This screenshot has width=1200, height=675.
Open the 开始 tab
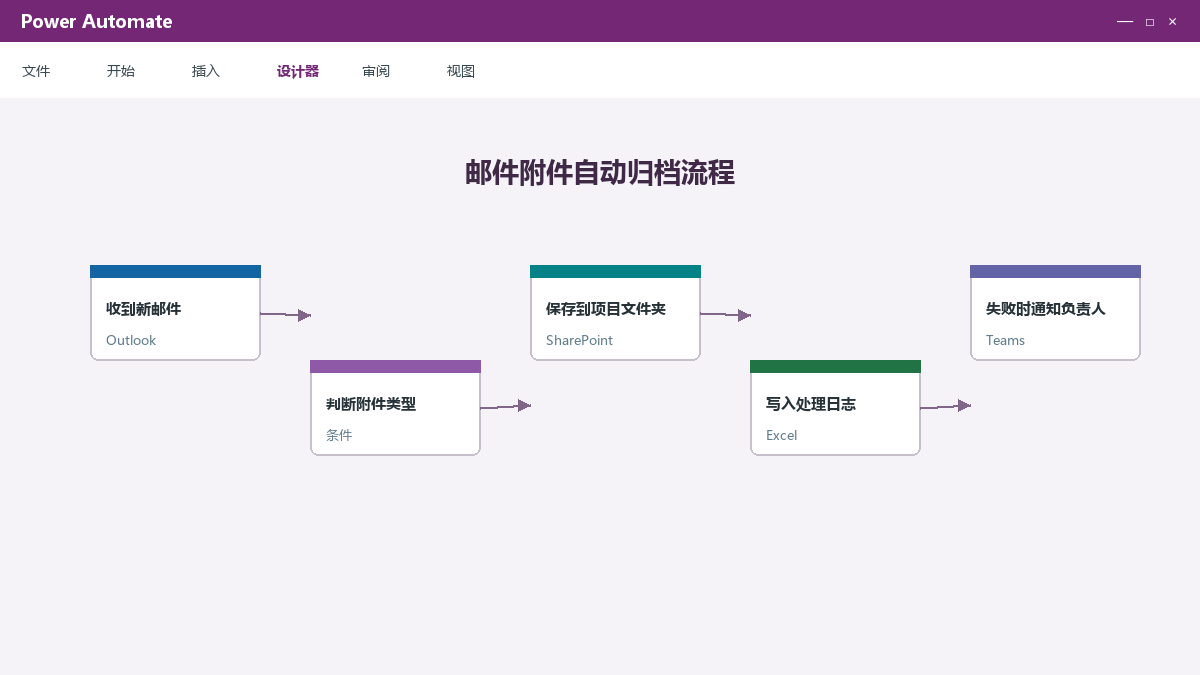click(121, 71)
